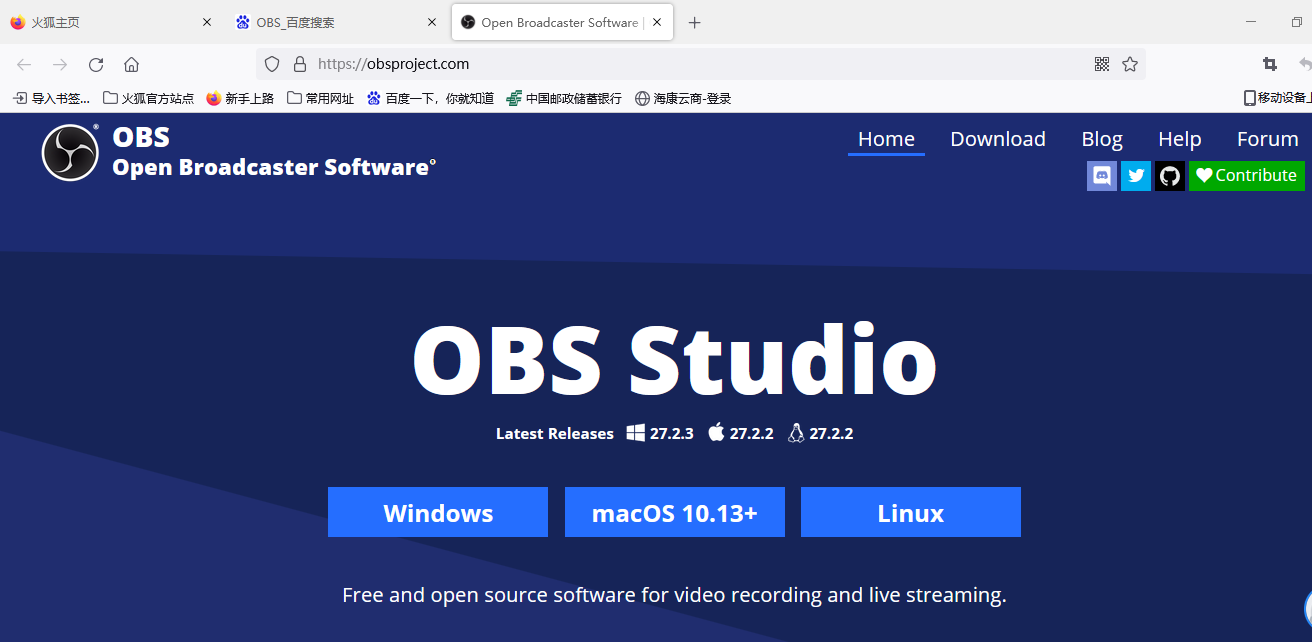Click the macOS version 27.2.2 text

751,433
